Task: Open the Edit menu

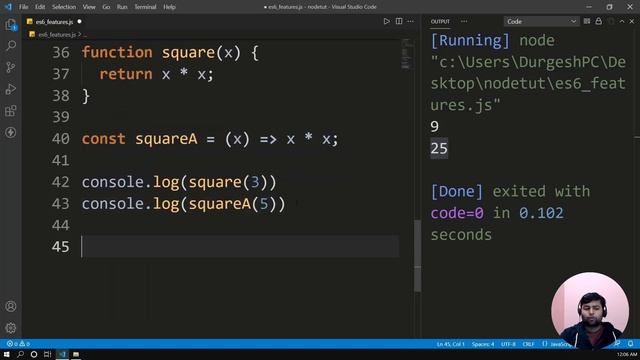Action: click(40, 7)
